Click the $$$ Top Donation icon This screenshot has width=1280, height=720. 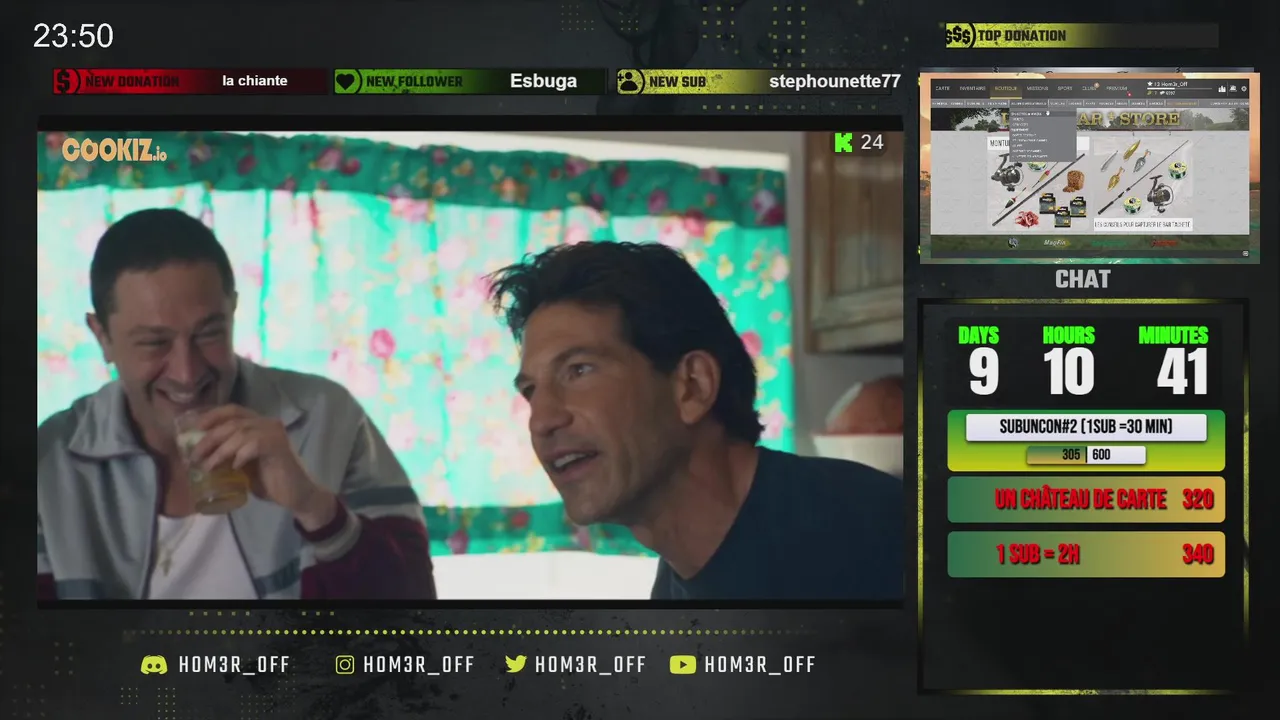pyautogui.click(x=960, y=36)
